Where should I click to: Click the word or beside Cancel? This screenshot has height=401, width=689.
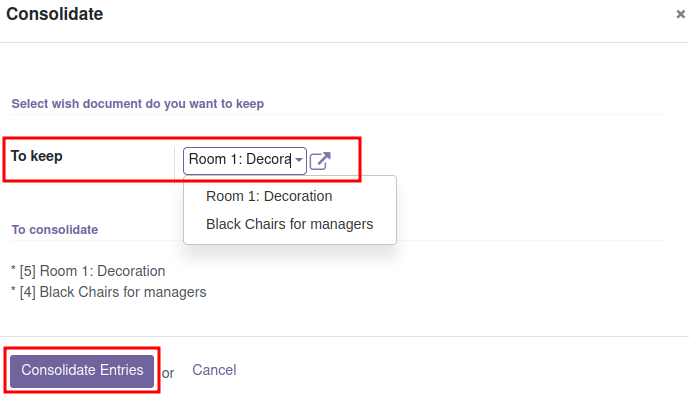(x=168, y=373)
